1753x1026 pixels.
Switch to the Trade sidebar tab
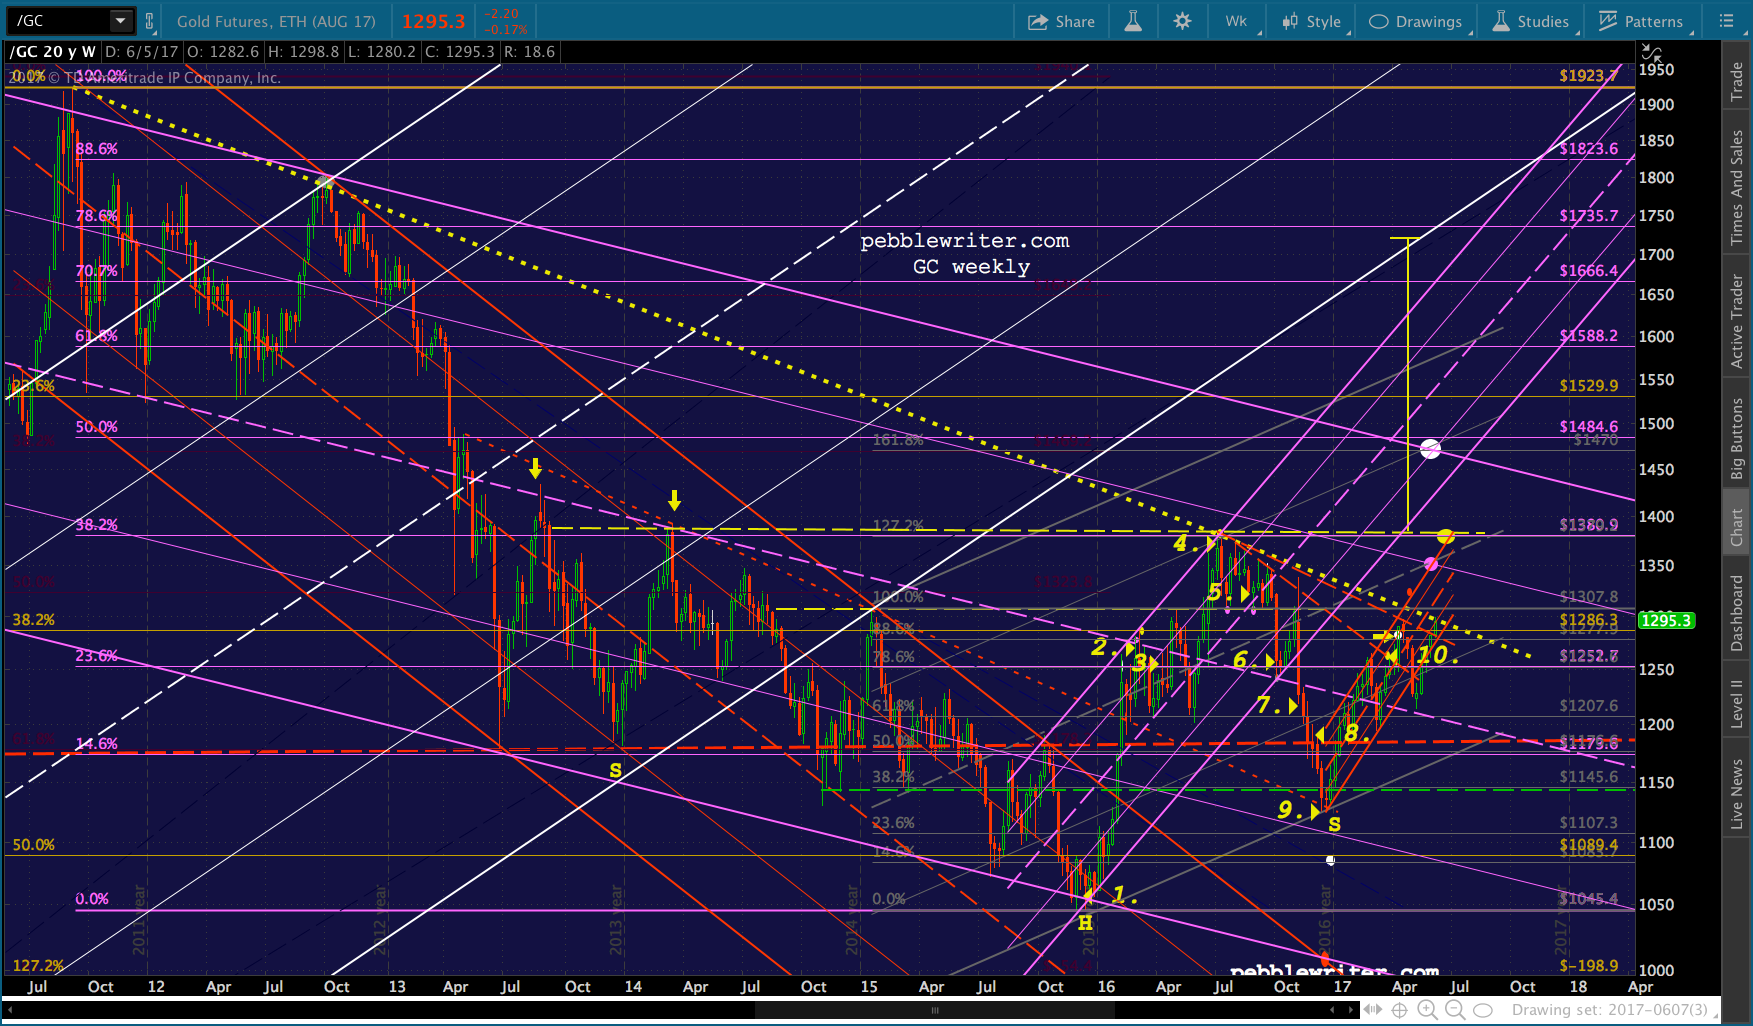1737,81
